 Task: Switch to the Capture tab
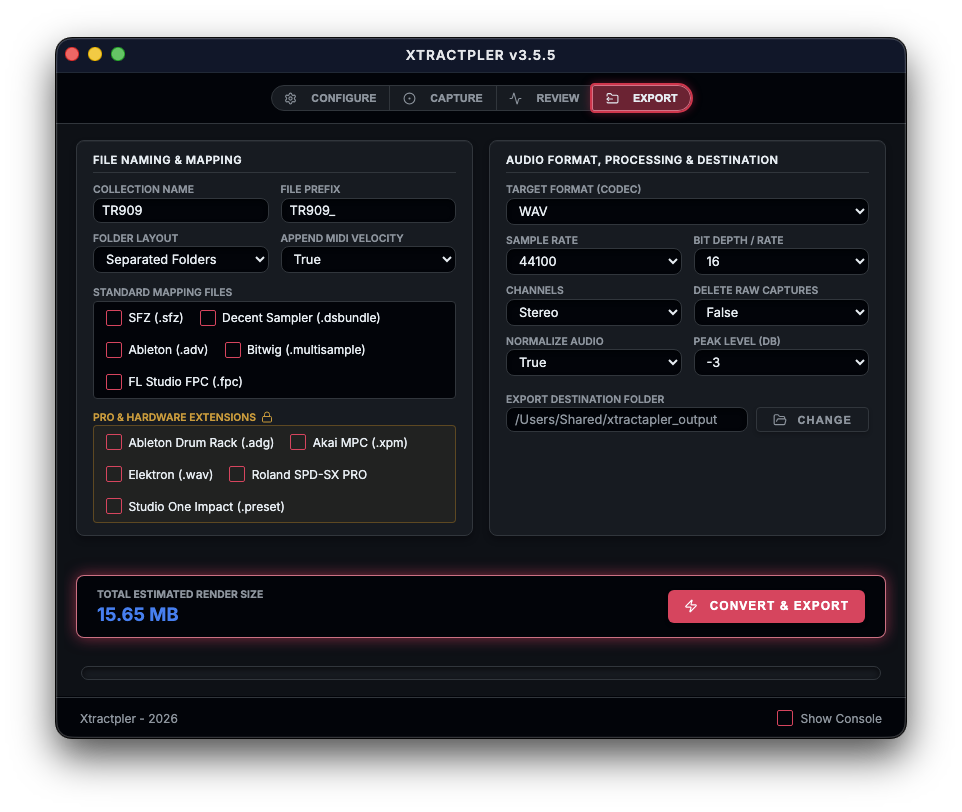click(444, 98)
